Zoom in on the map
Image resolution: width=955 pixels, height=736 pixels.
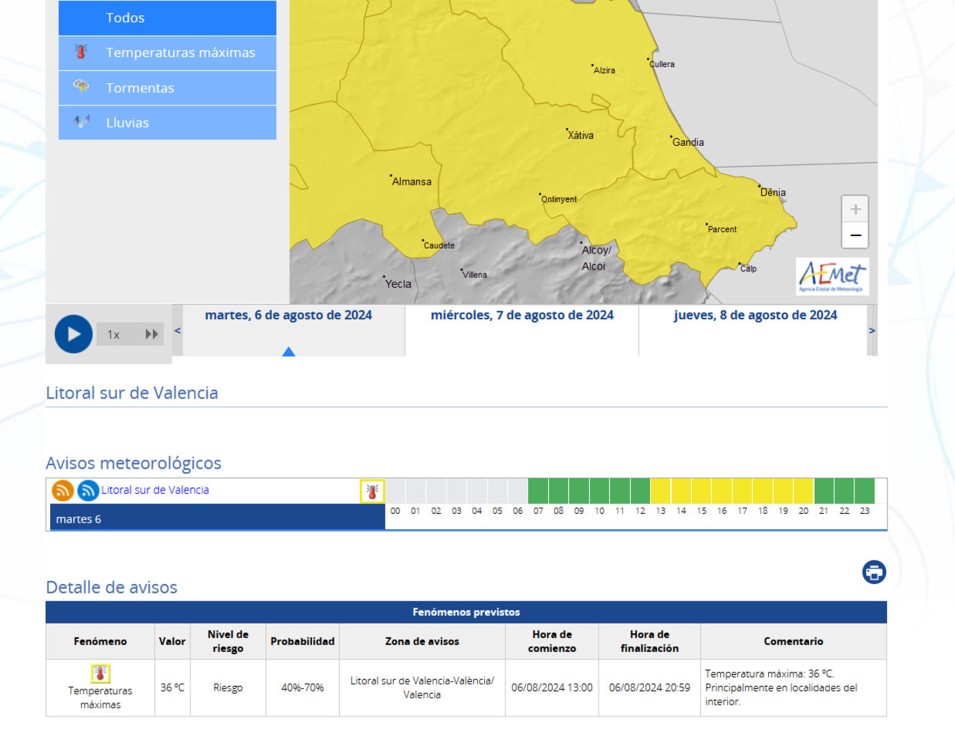855,209
